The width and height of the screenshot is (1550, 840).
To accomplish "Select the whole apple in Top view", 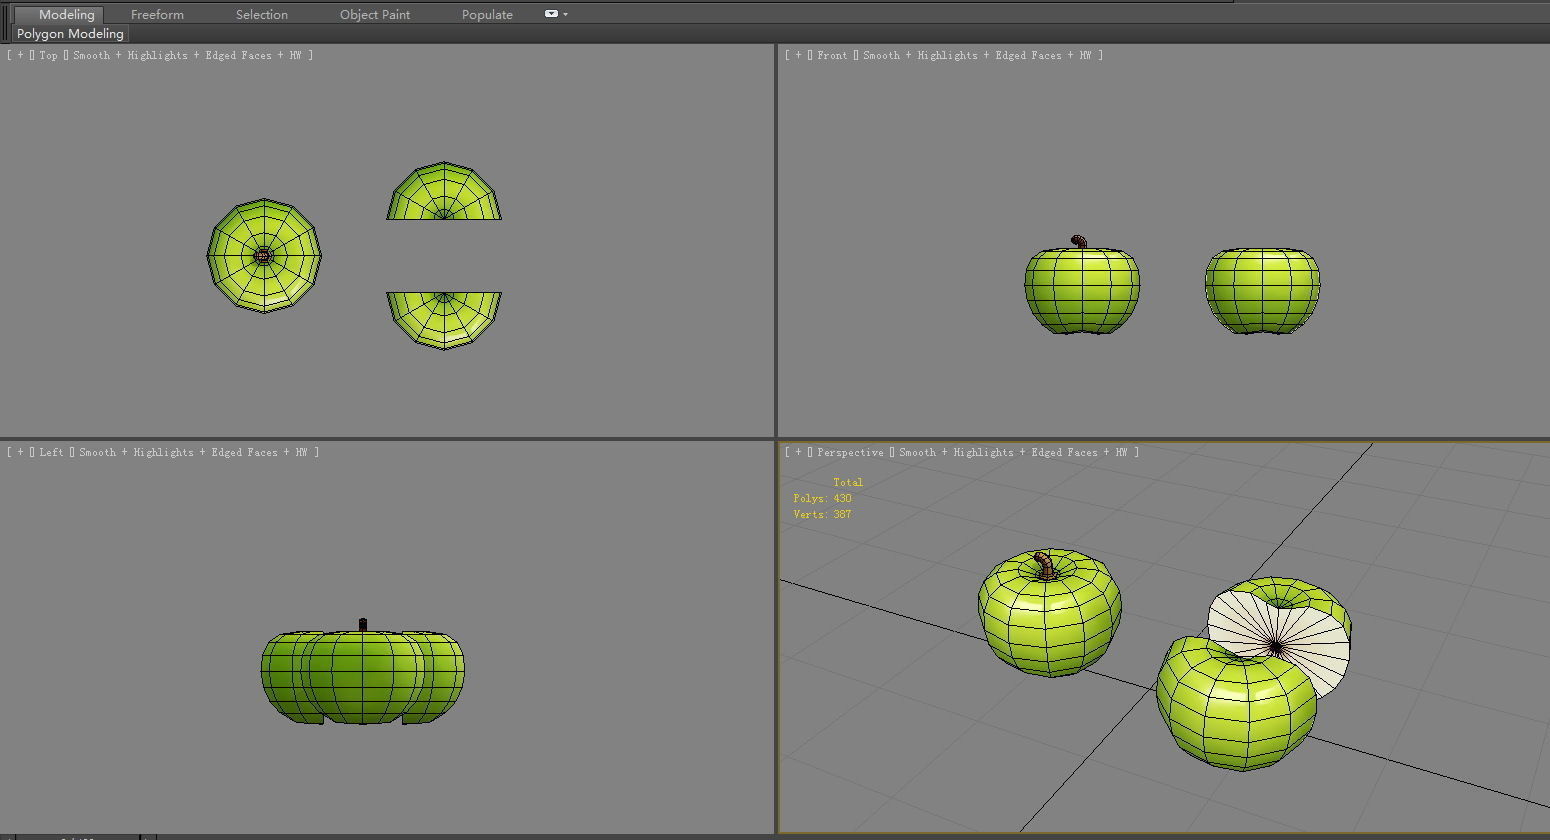I will tap(264, 256).
